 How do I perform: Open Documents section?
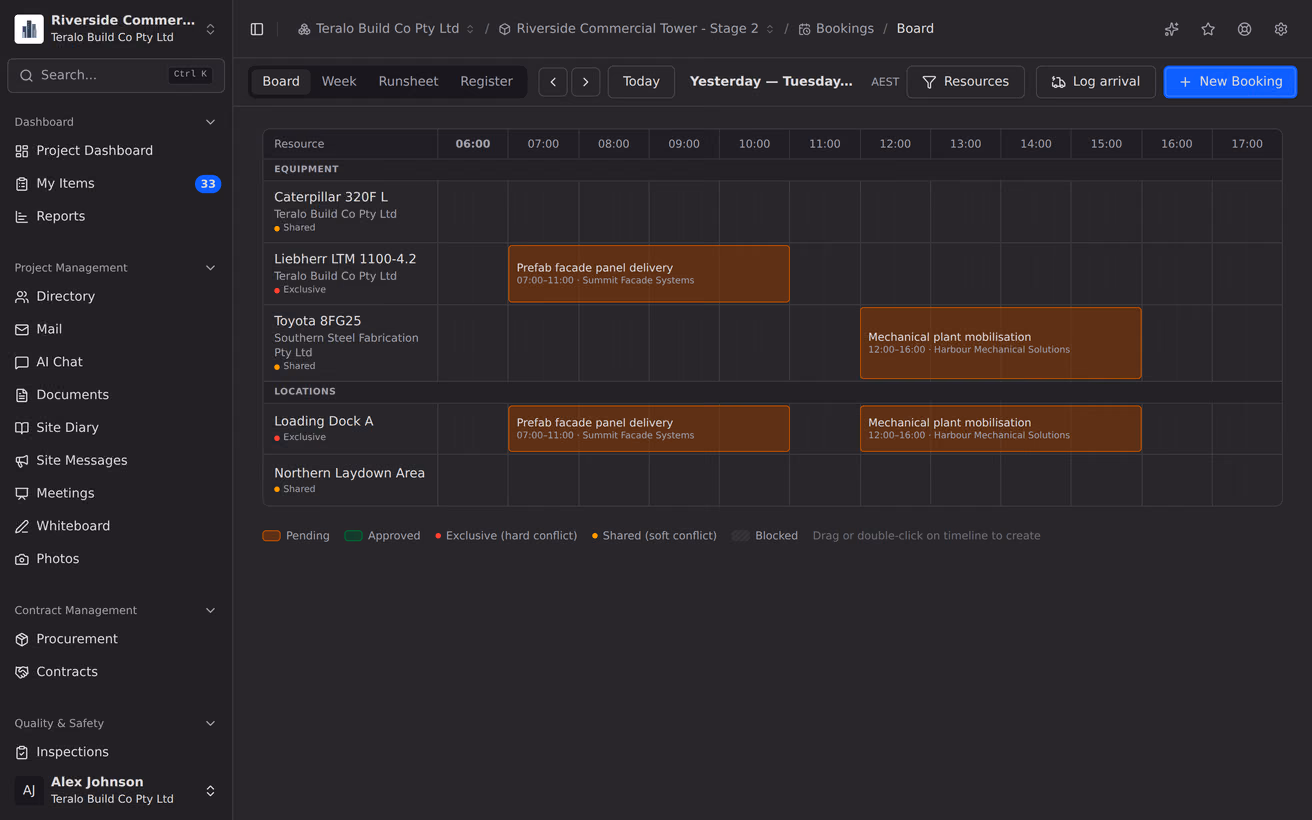(x=116, y=395)
